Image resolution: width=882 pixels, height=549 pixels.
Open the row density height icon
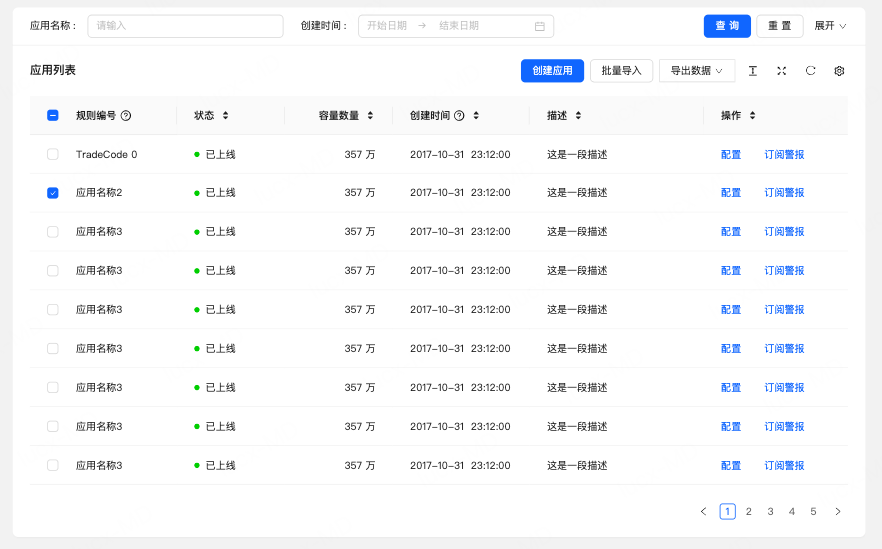(753, 71)
